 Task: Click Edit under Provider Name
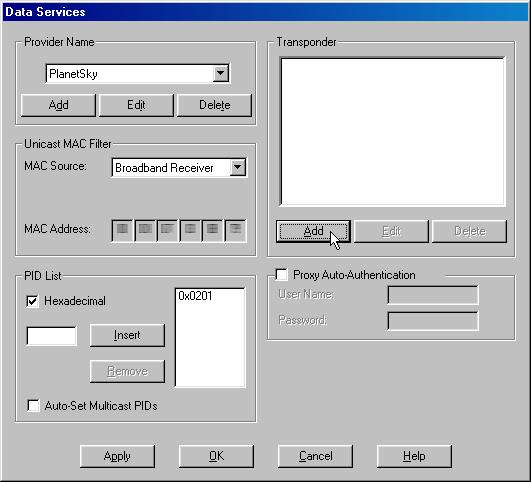136,105
